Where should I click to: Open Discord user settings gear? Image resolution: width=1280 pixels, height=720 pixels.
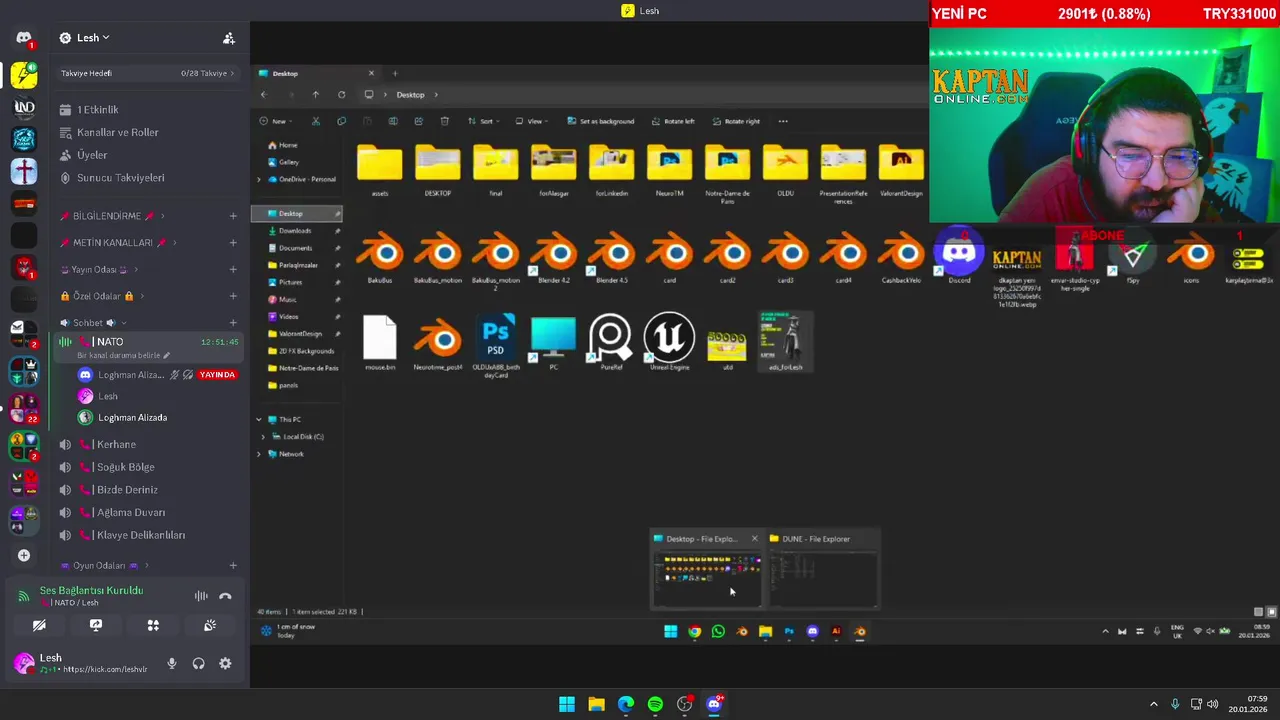pos(225,663)
